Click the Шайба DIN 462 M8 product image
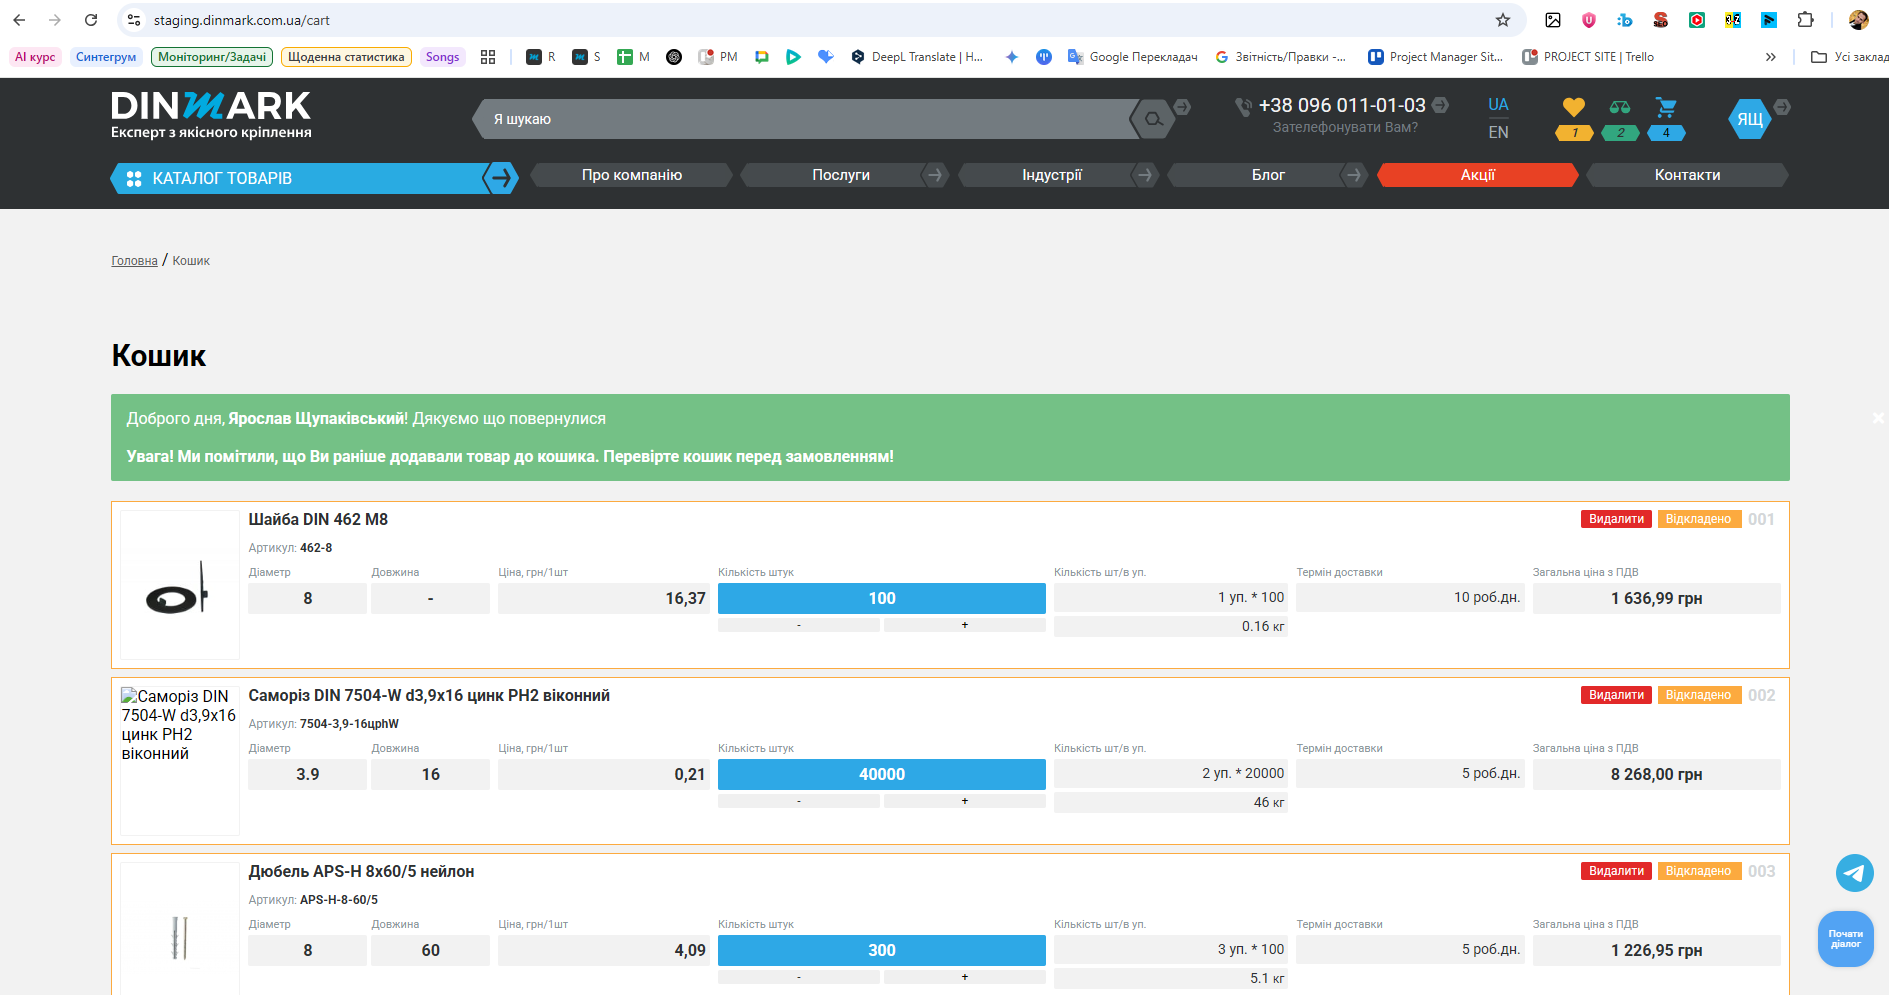 pos(180,585)
